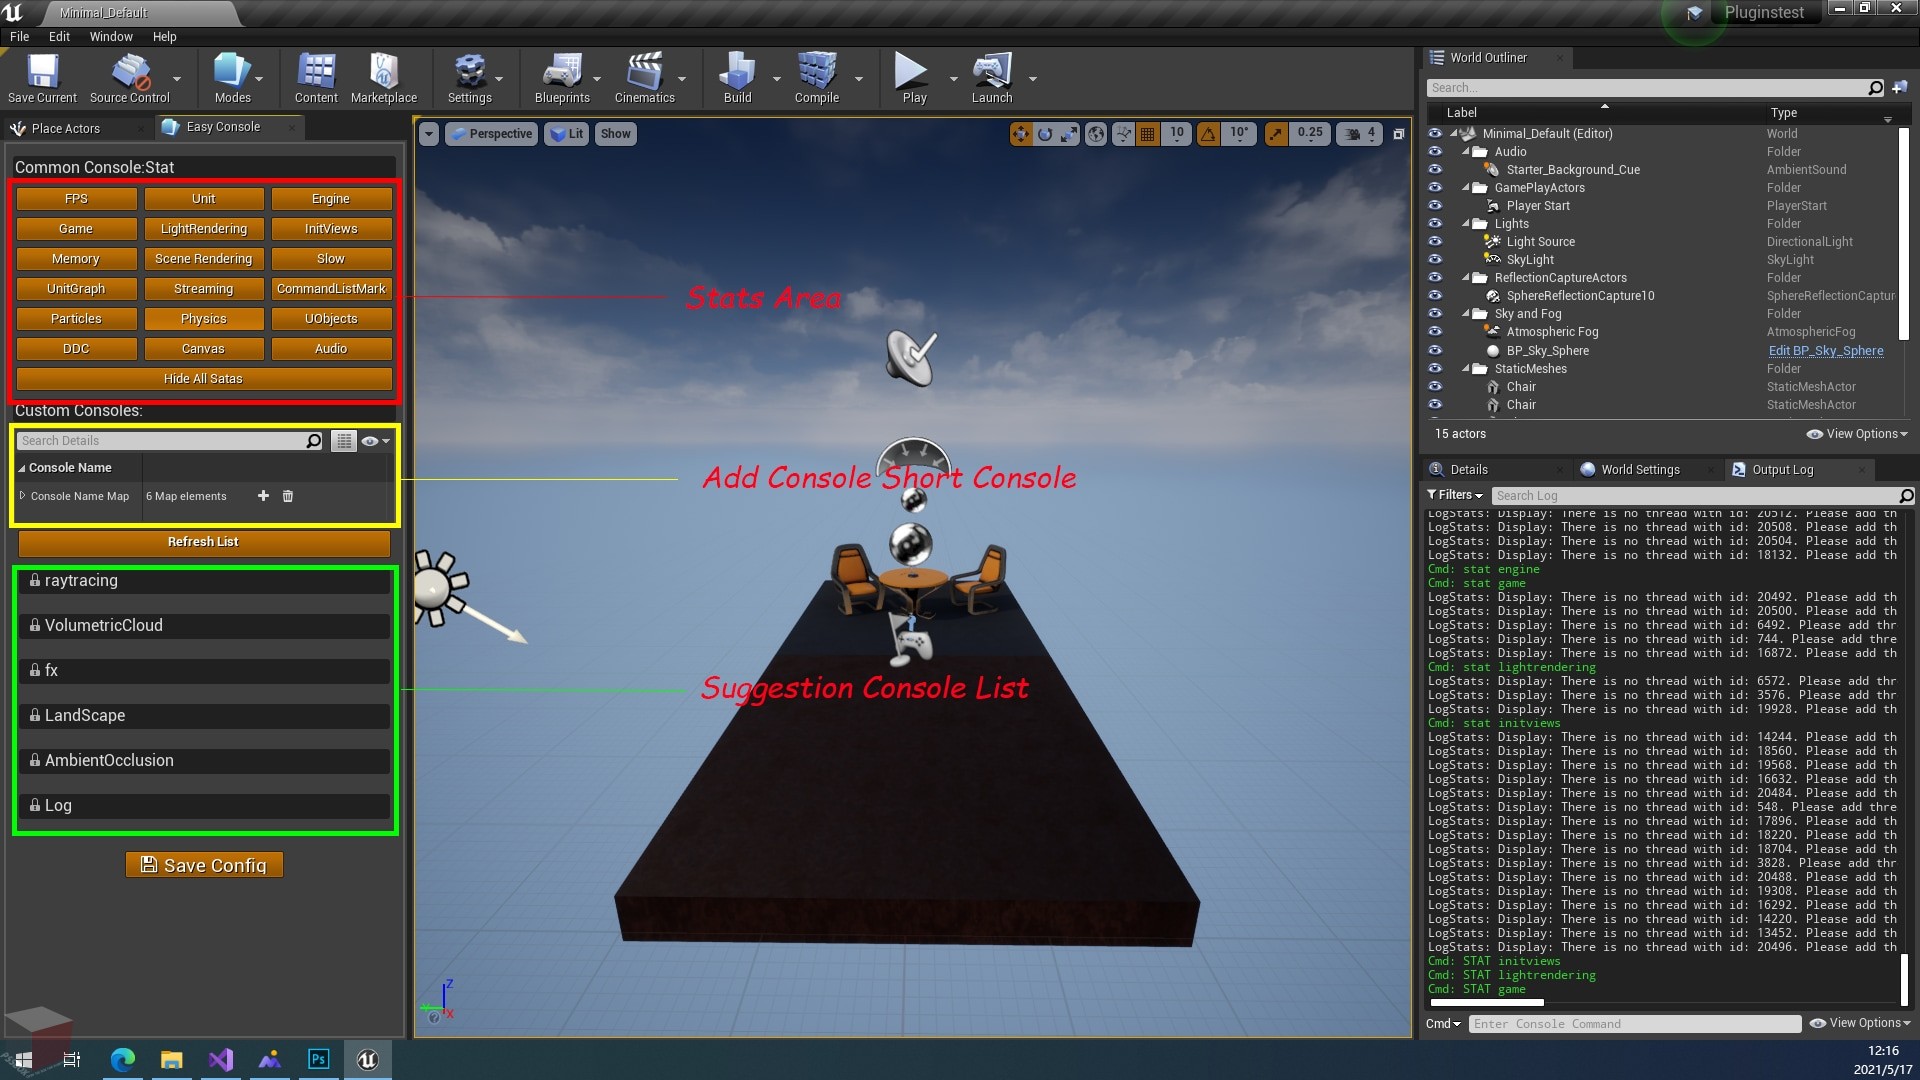This screenshot has width=1920, height=1080.
Task: Open scale snap 0.25 dropdown
Action: [1309, 133]
